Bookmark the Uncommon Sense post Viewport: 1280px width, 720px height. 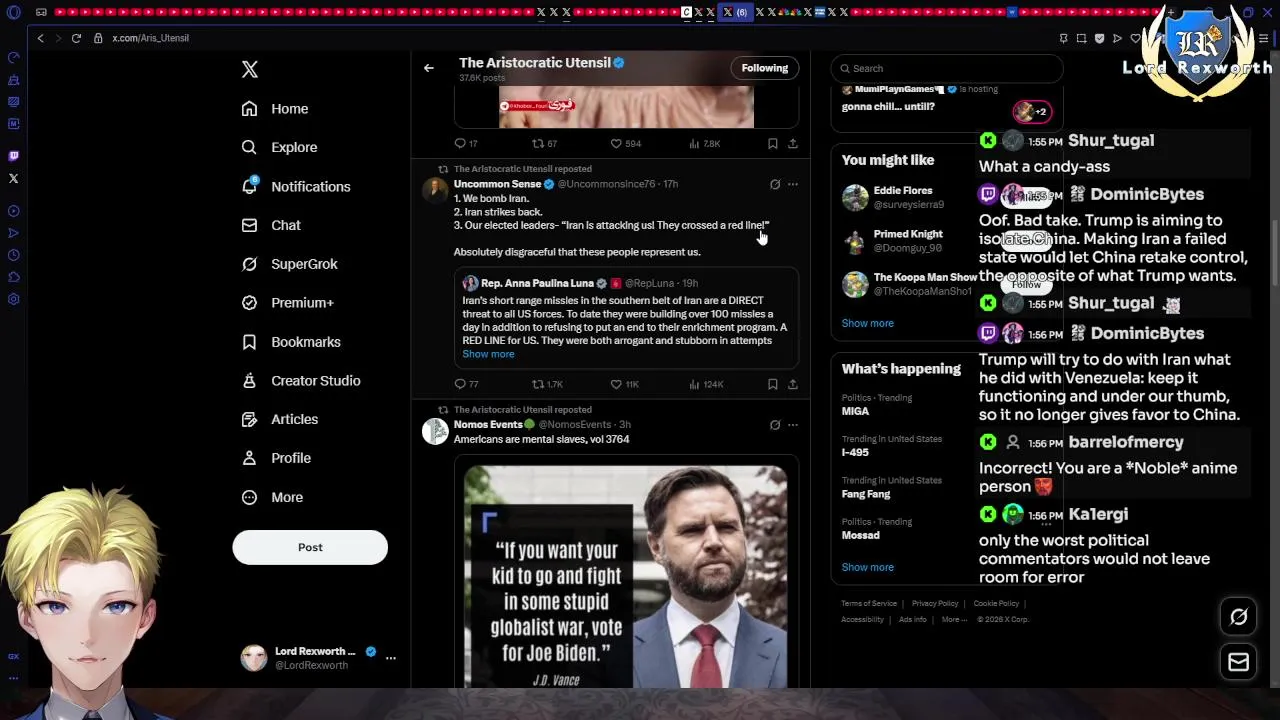(x=772, y=384)
